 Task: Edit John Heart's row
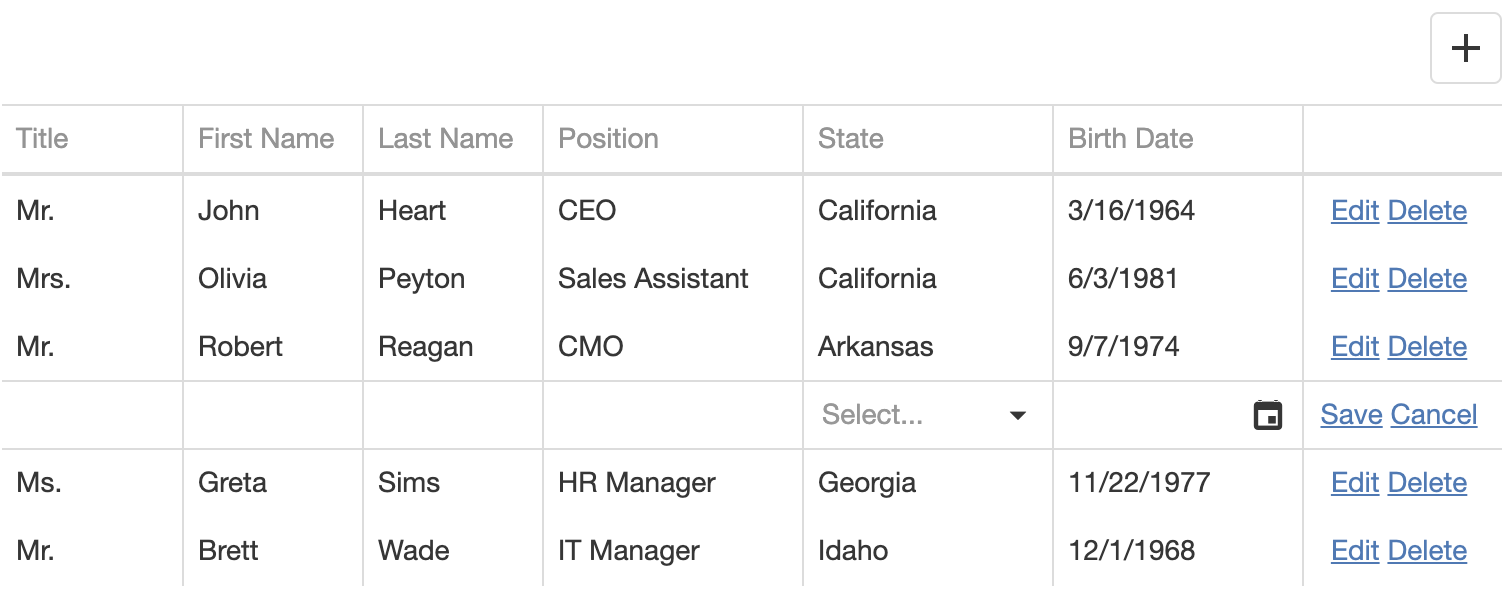1355,211
